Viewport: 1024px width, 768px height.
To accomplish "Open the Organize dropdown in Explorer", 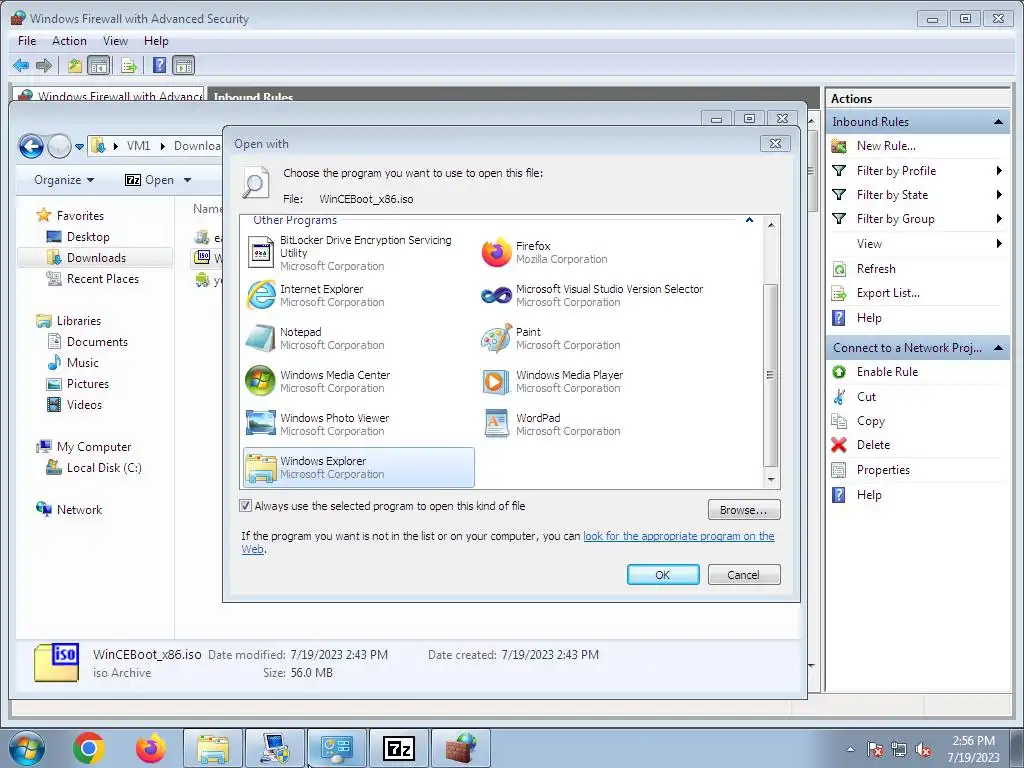I will [64, 180].
